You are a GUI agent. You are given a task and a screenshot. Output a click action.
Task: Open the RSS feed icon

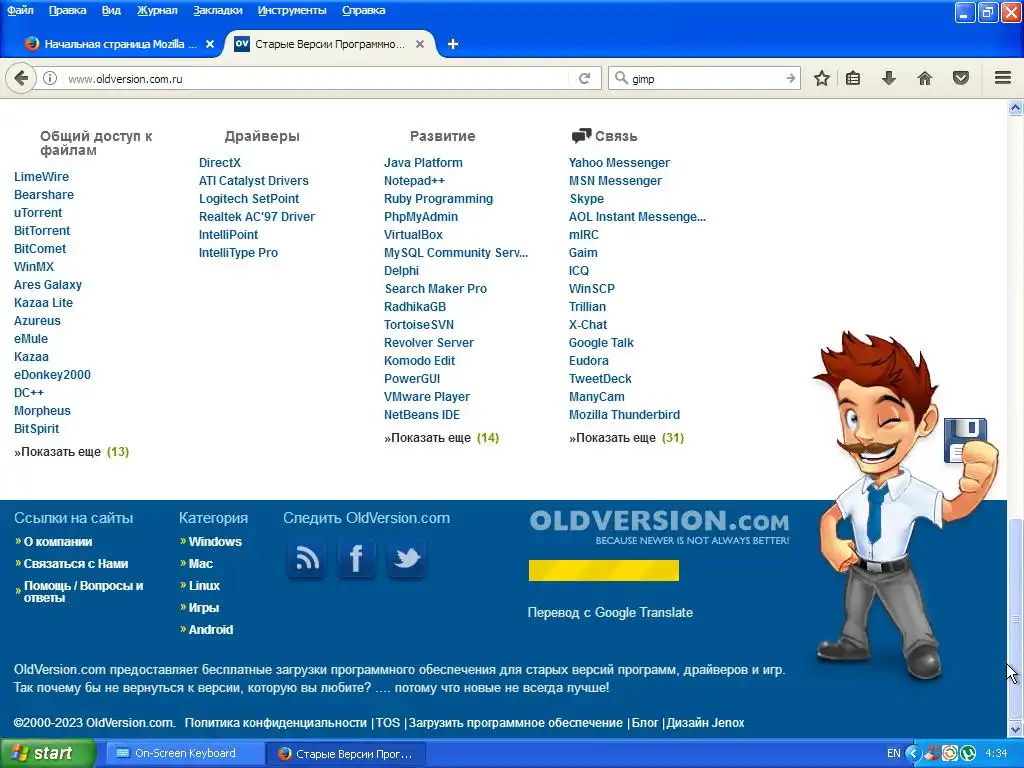pyautogui.click(x=307, y=559)
